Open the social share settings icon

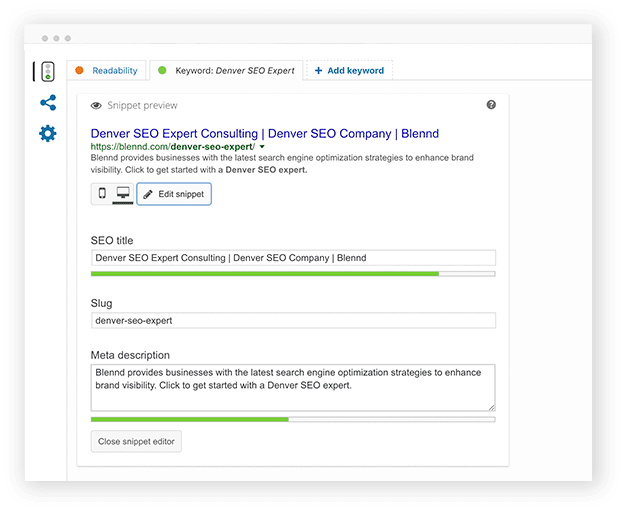pyautogui.click(x=48, y=103)
